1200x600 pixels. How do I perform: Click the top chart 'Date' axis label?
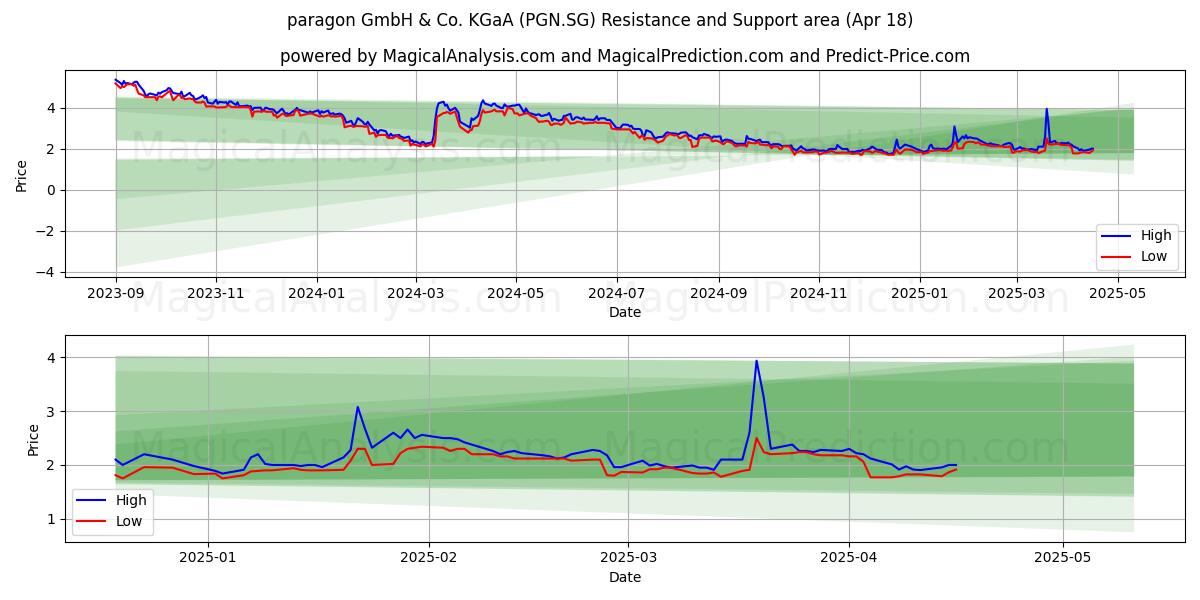pyautogui.click(x=625, y=313)
